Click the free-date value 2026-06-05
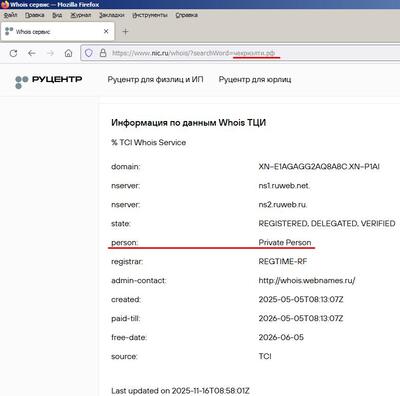Viewport: 400px width, 396px height. (281, 337)
